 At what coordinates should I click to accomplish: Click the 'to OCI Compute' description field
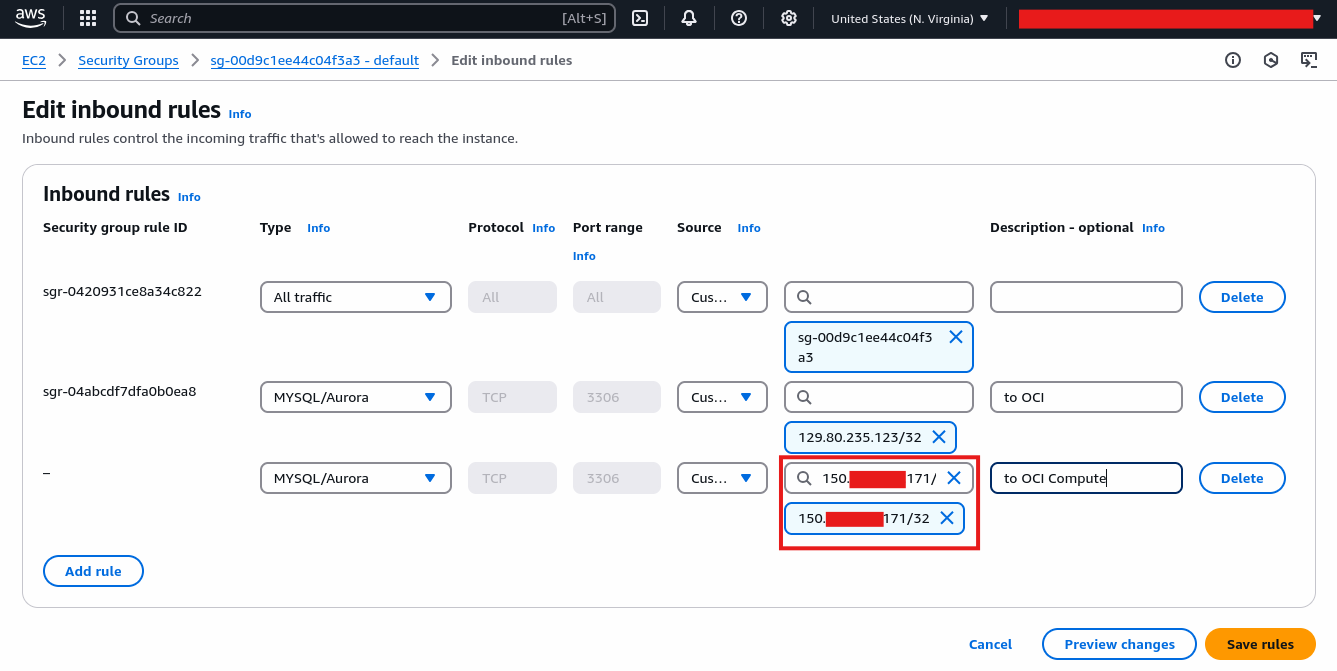pyautogui.click(x=1086, y=477)
